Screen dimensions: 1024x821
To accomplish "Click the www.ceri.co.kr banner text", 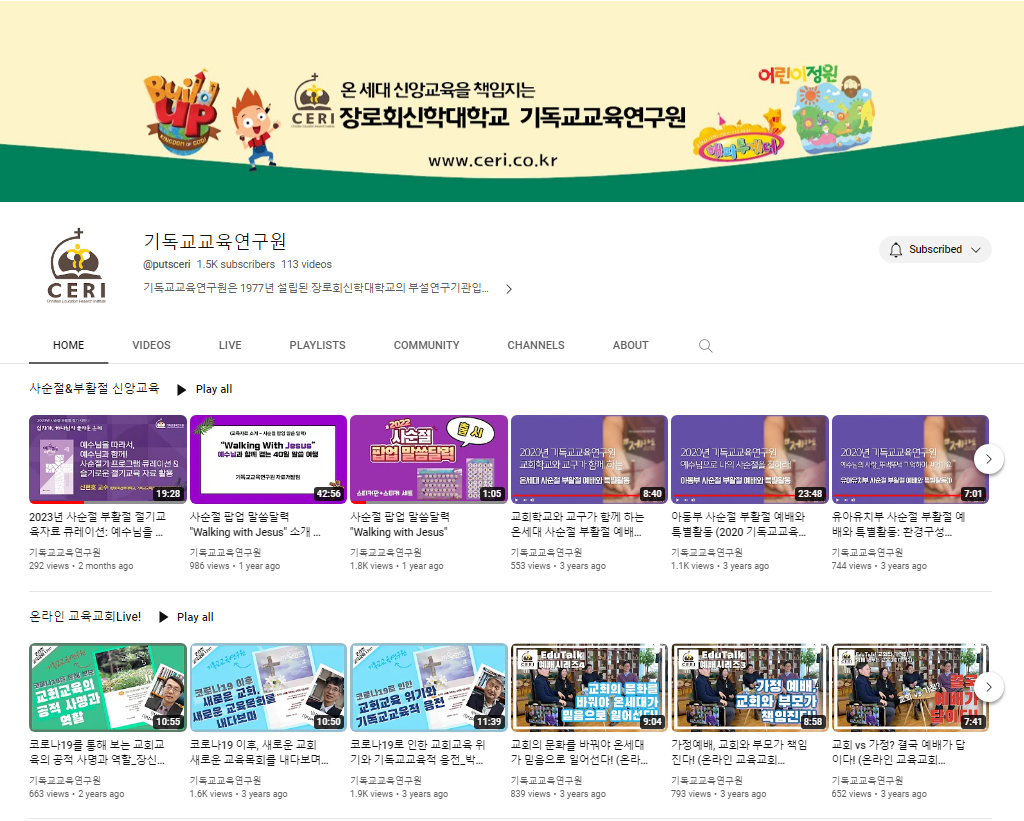I will [x=493, y=161].
